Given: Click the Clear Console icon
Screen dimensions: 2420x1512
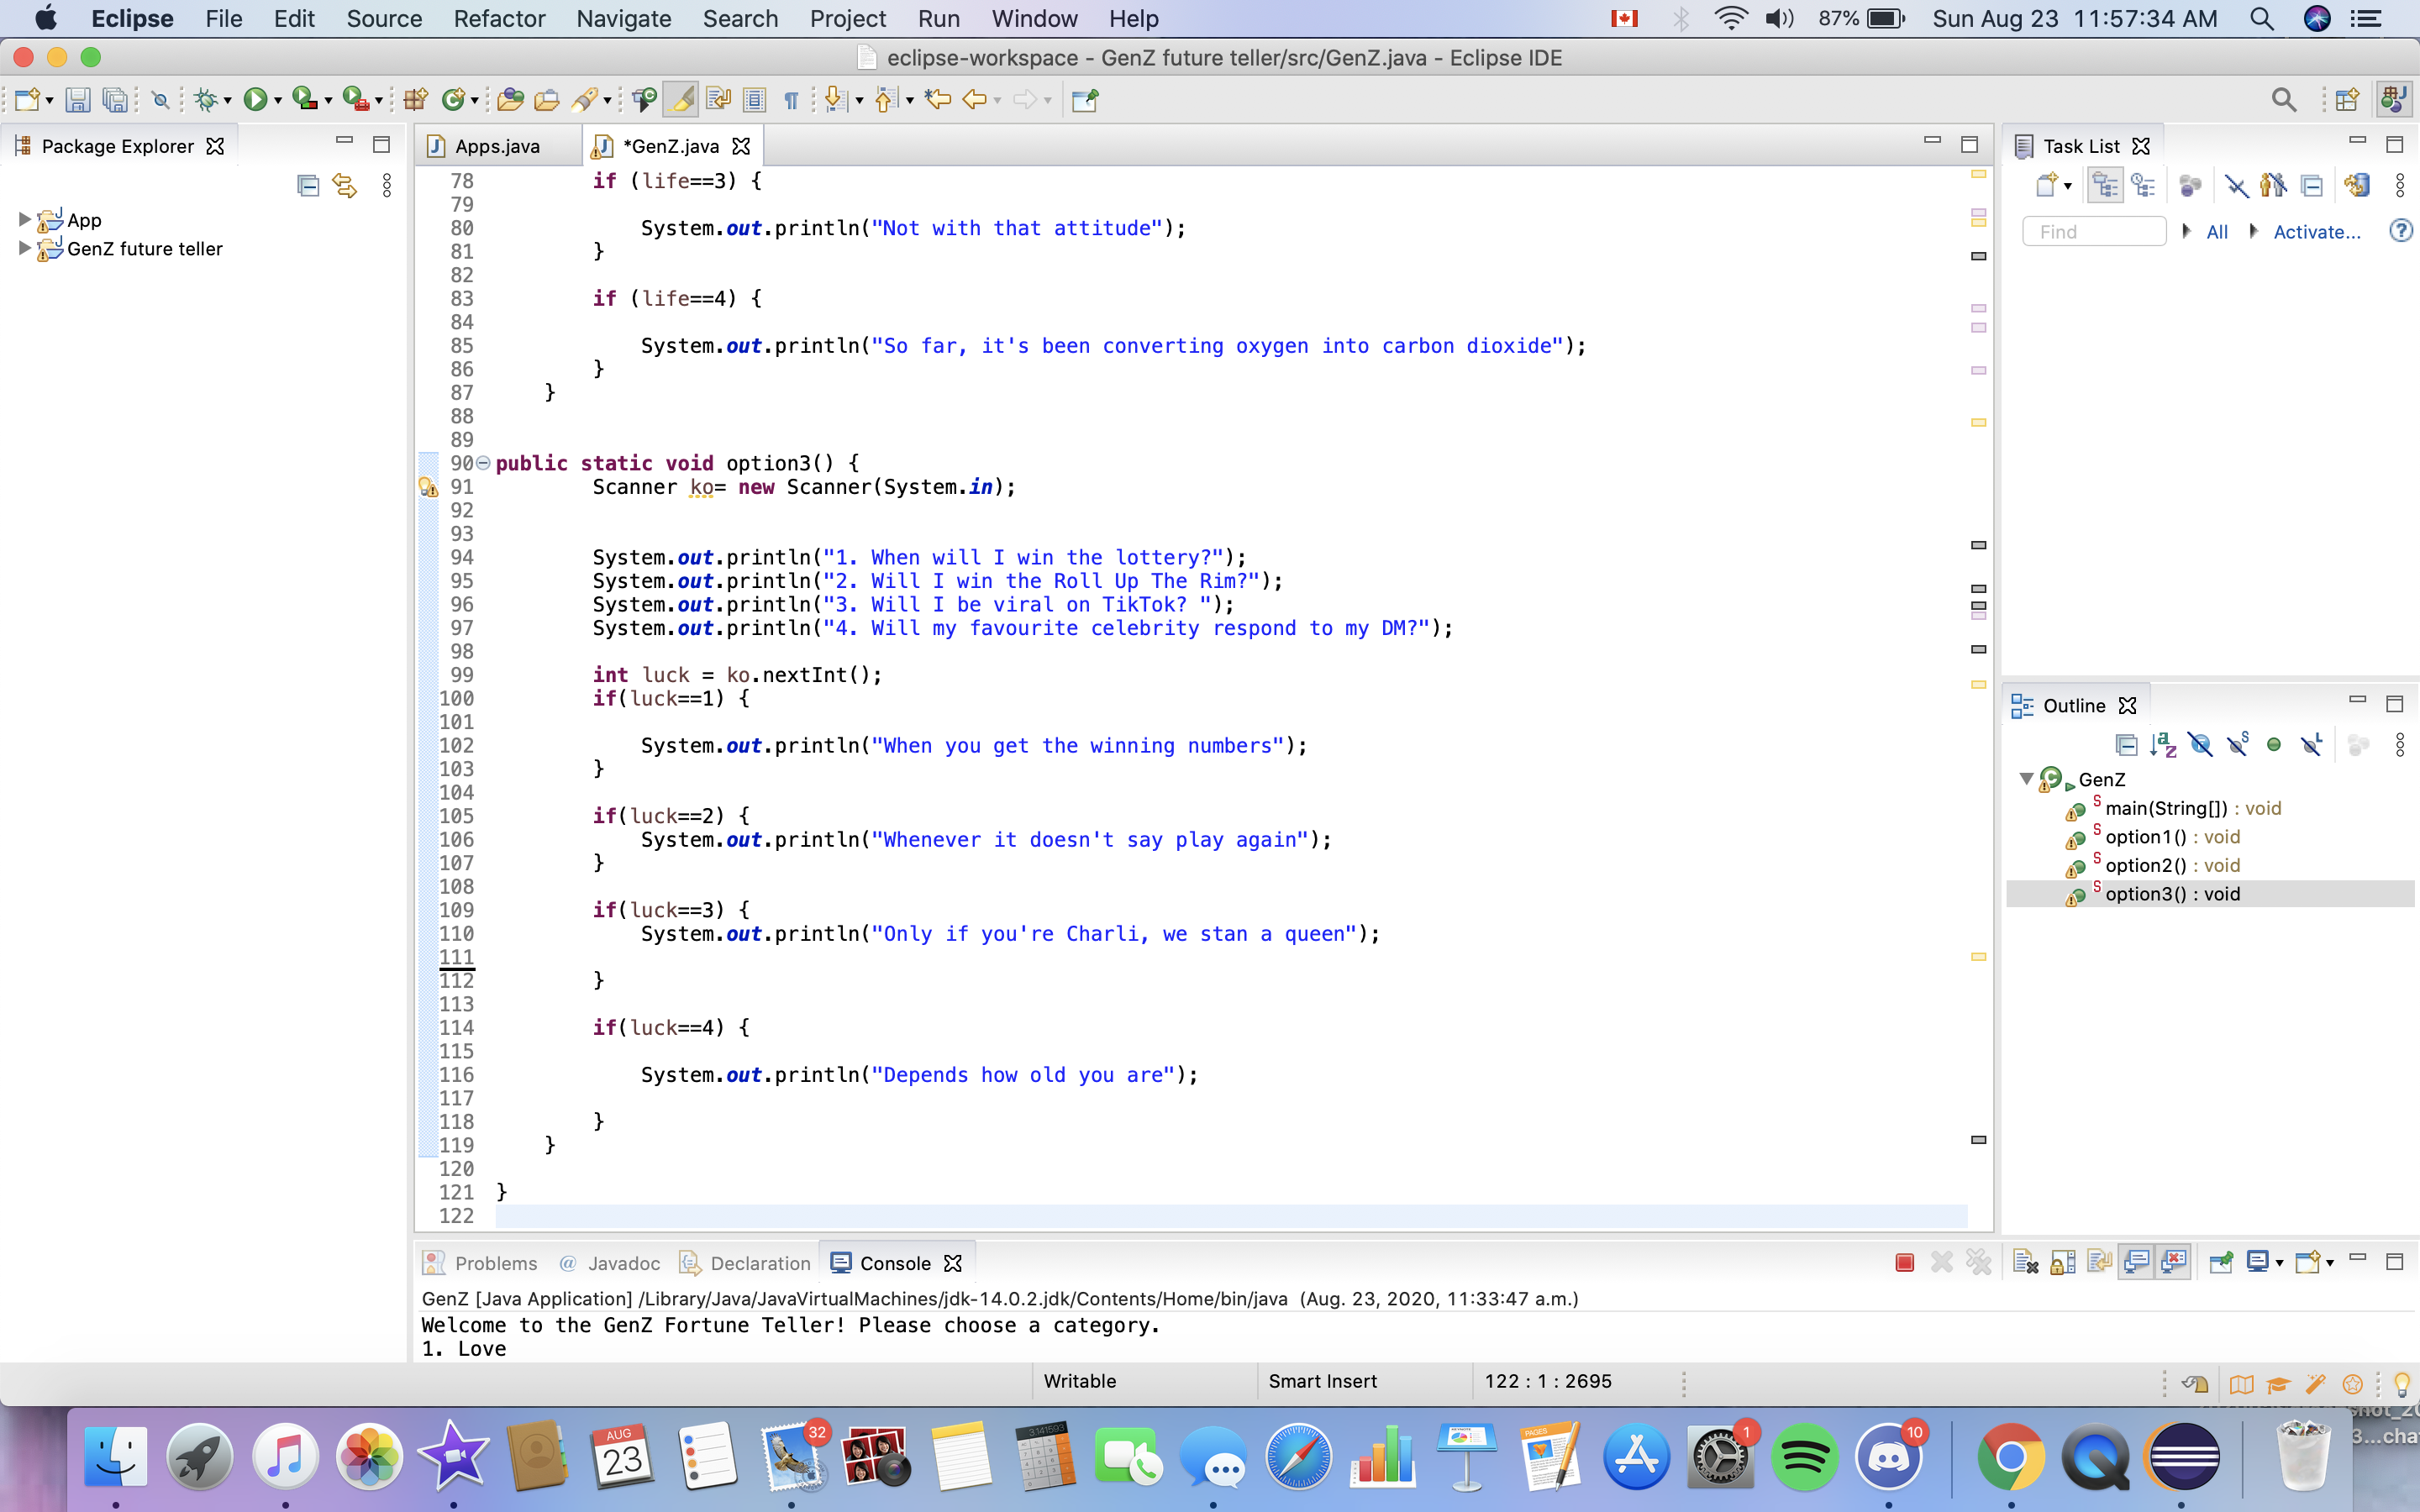Looking at the screenshot, I should click(x=2025, y=1263).
